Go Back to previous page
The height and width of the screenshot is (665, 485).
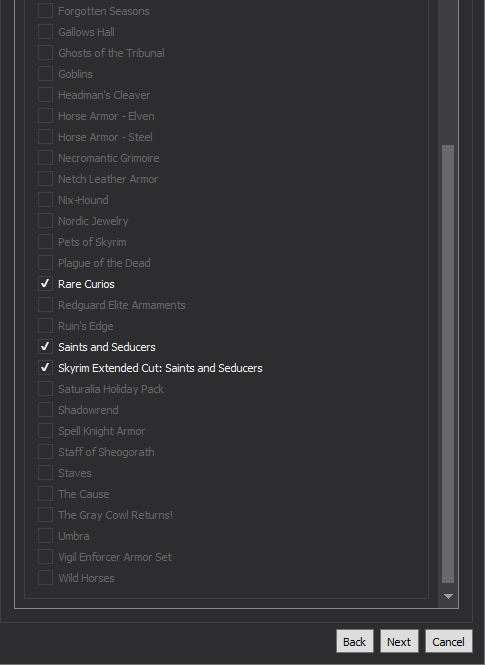pyautogui.click(x=354, y=641)
